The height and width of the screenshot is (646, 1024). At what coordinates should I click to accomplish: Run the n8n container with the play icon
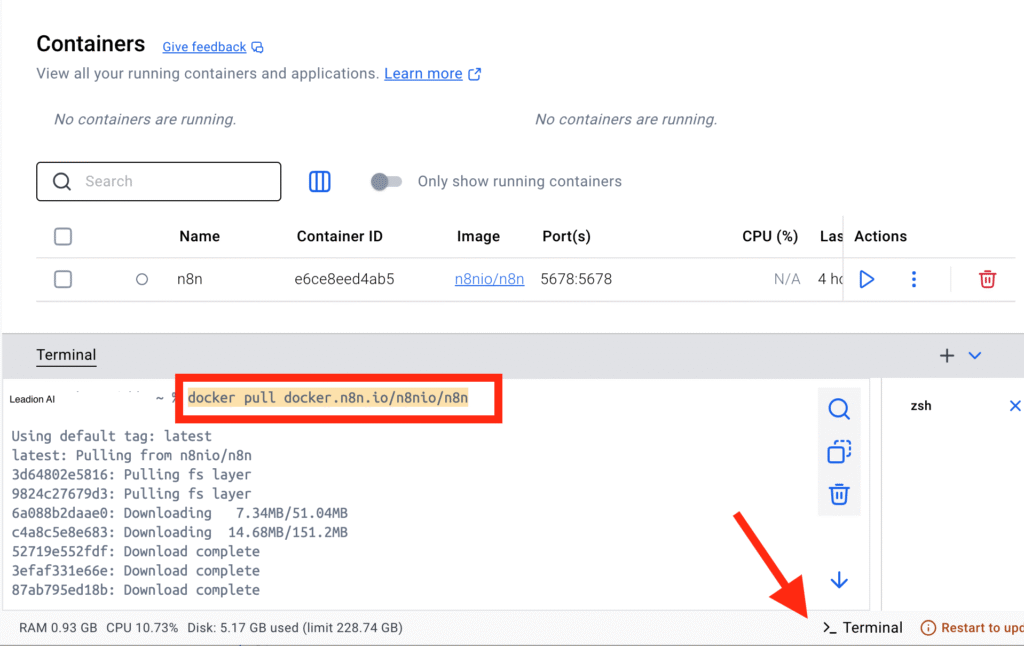(x=866, y=279)
